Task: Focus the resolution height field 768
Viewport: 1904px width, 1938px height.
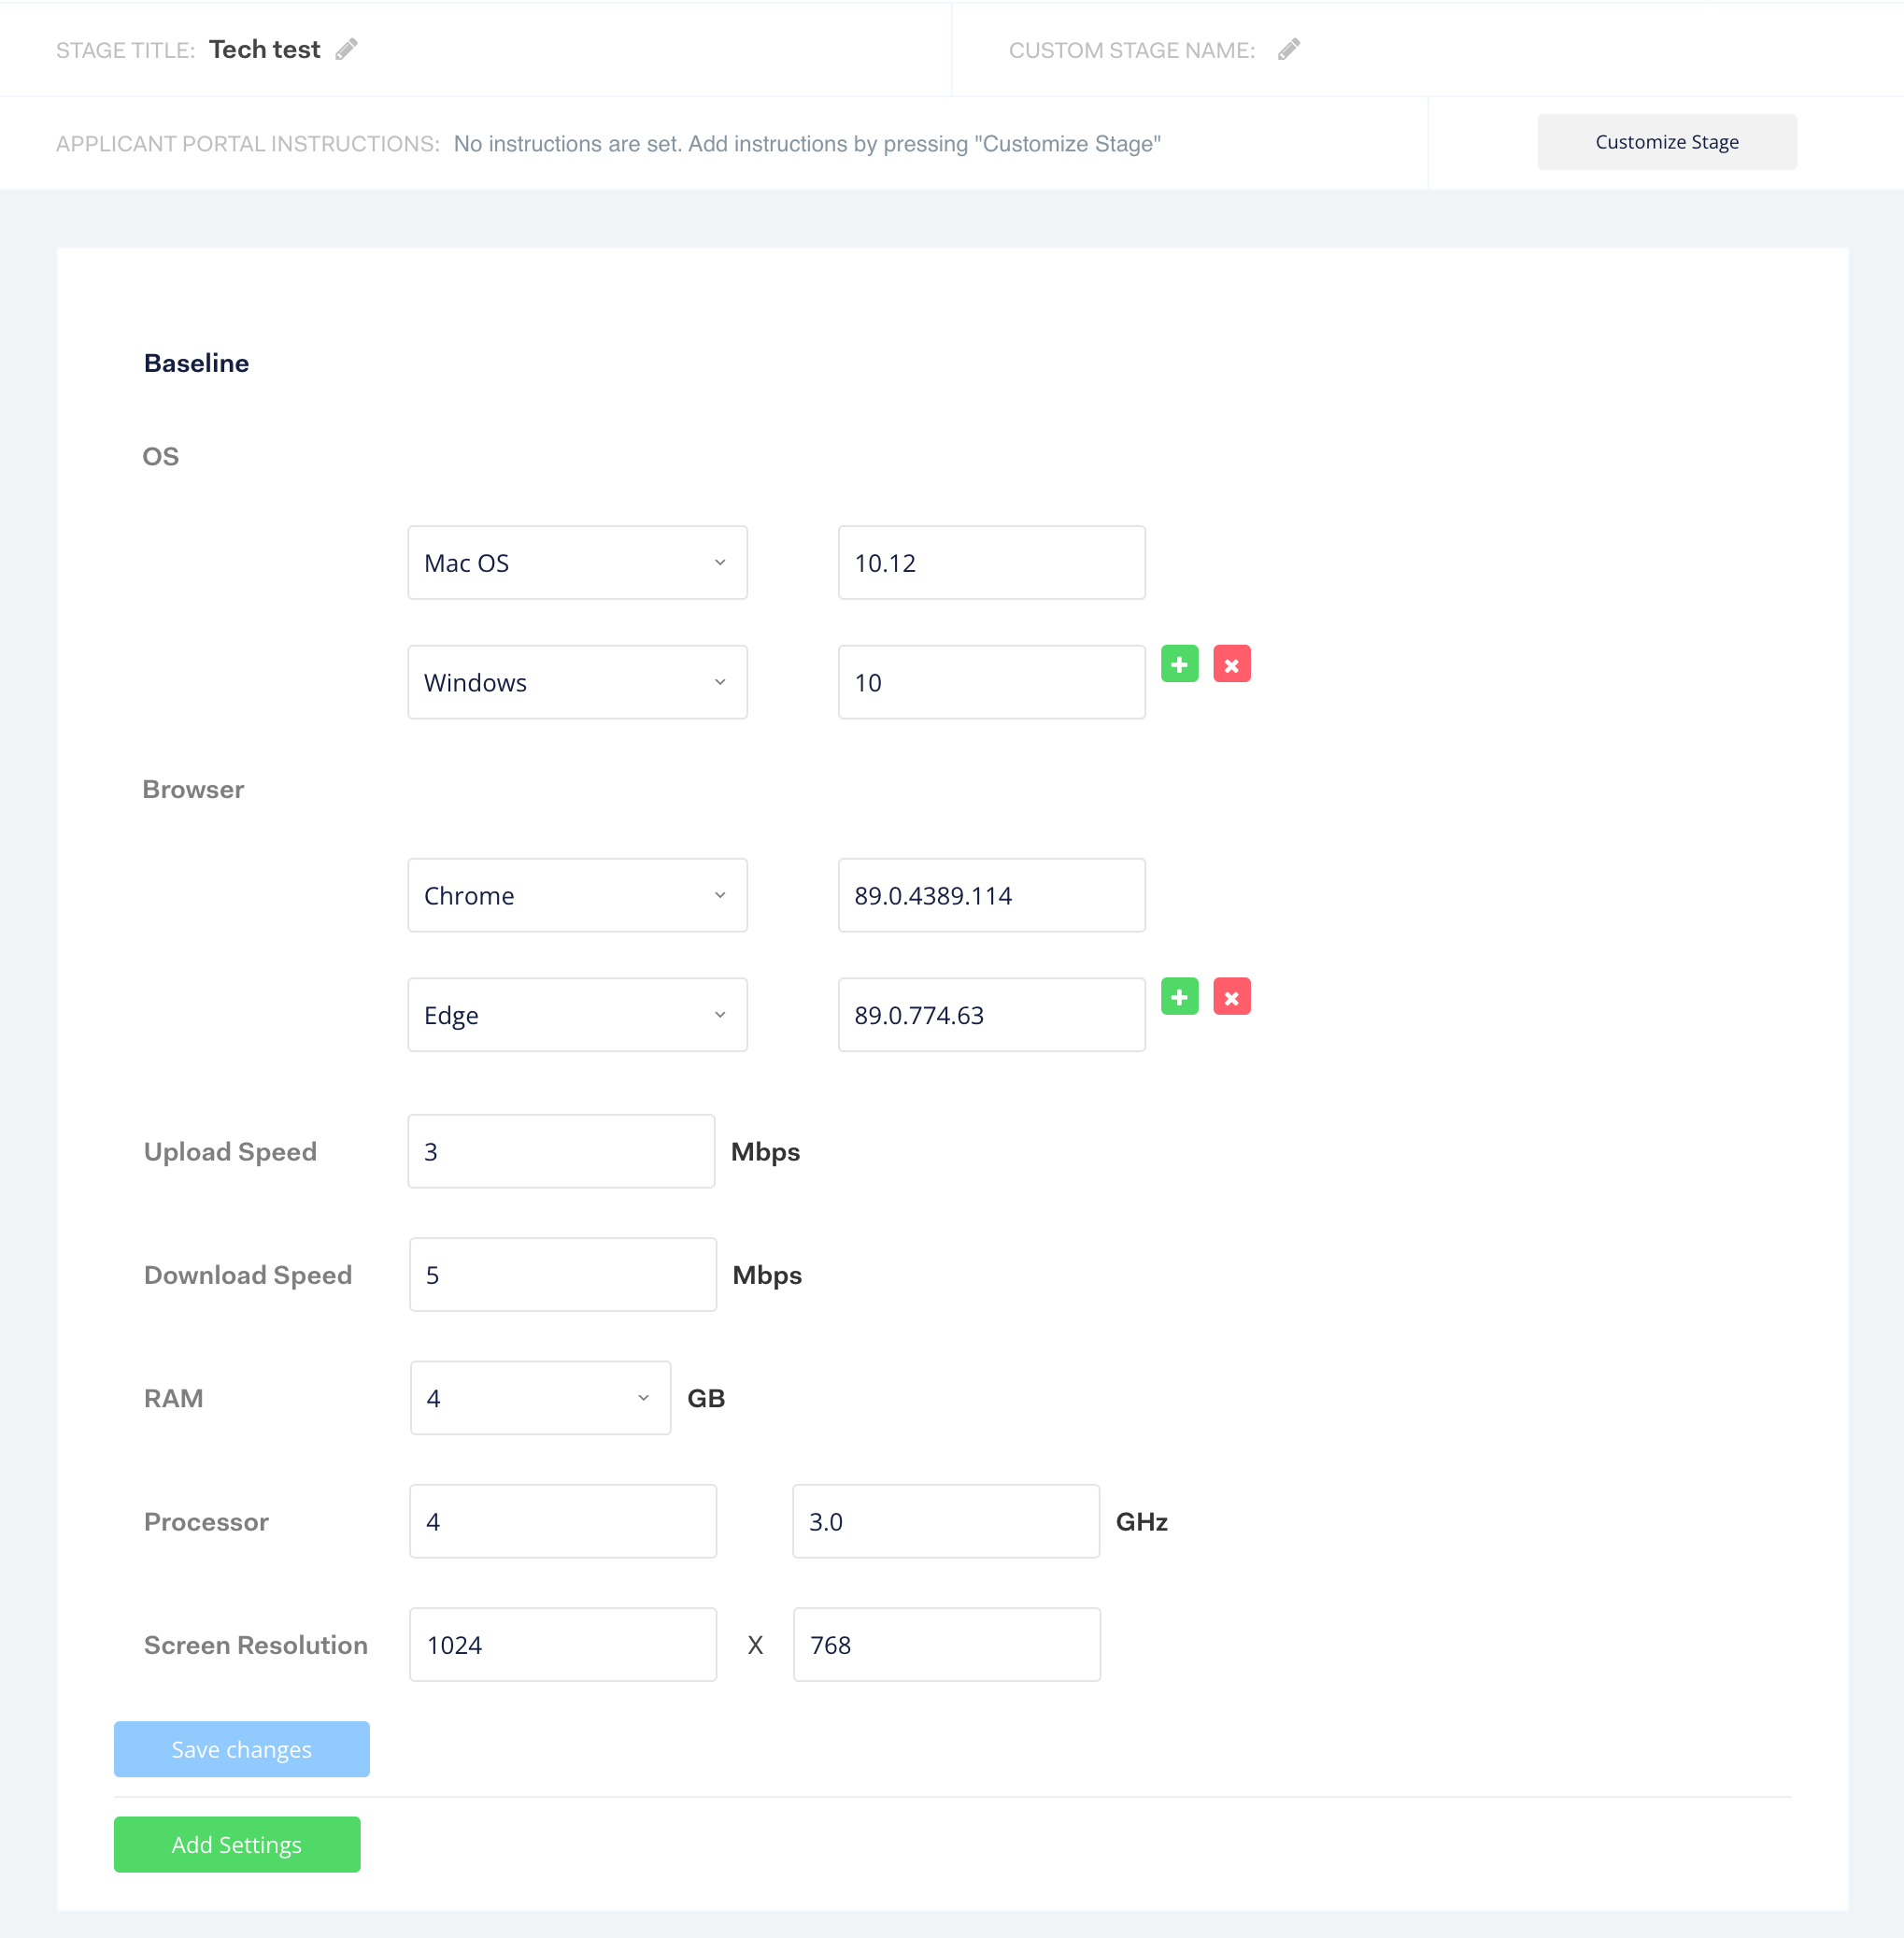Action: point(947,1645)
